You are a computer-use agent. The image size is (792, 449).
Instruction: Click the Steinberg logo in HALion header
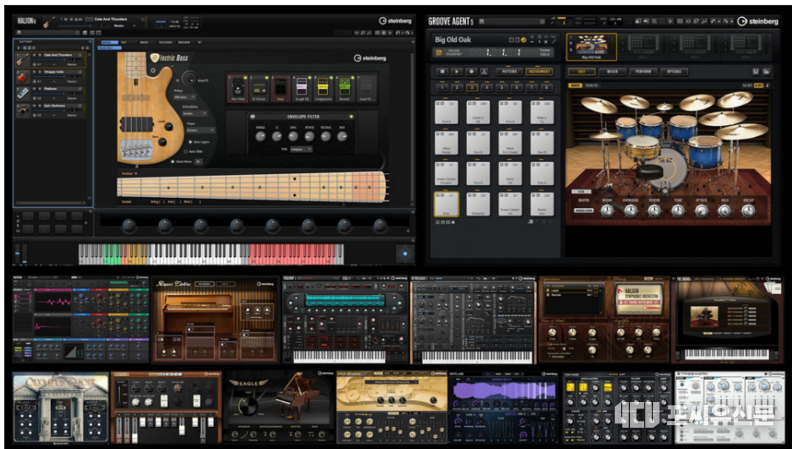click(395, 21)
